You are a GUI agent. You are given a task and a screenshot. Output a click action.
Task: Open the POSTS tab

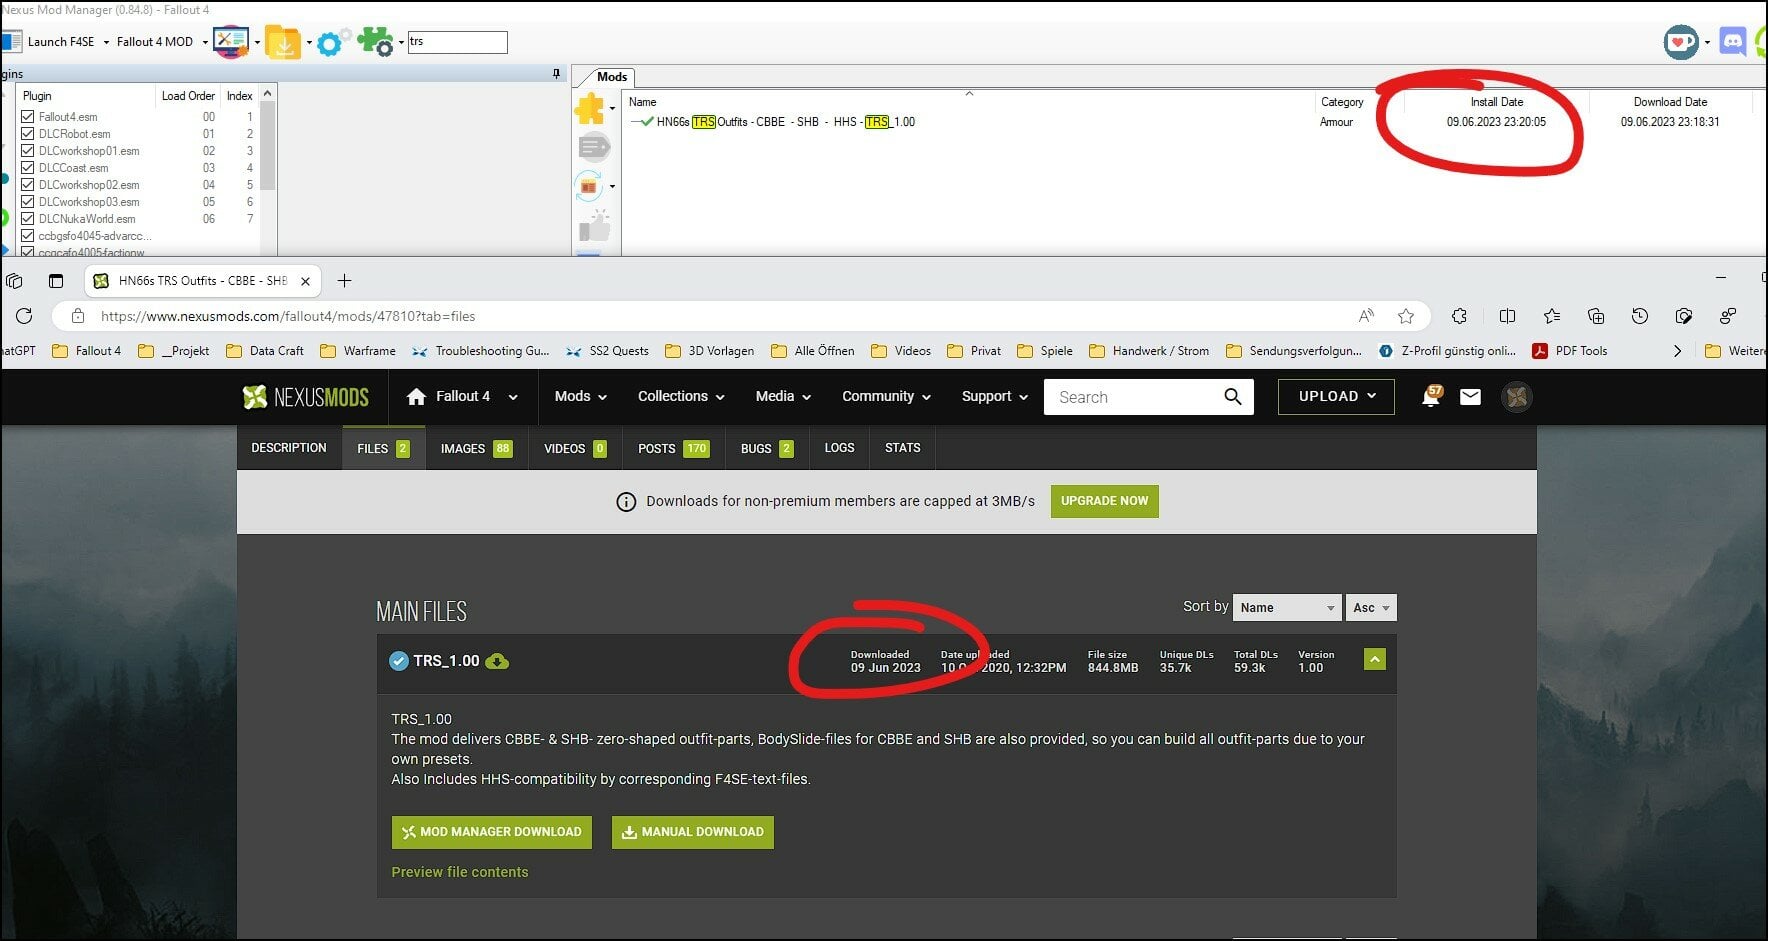pyautogui.click(x=673, y=448)
